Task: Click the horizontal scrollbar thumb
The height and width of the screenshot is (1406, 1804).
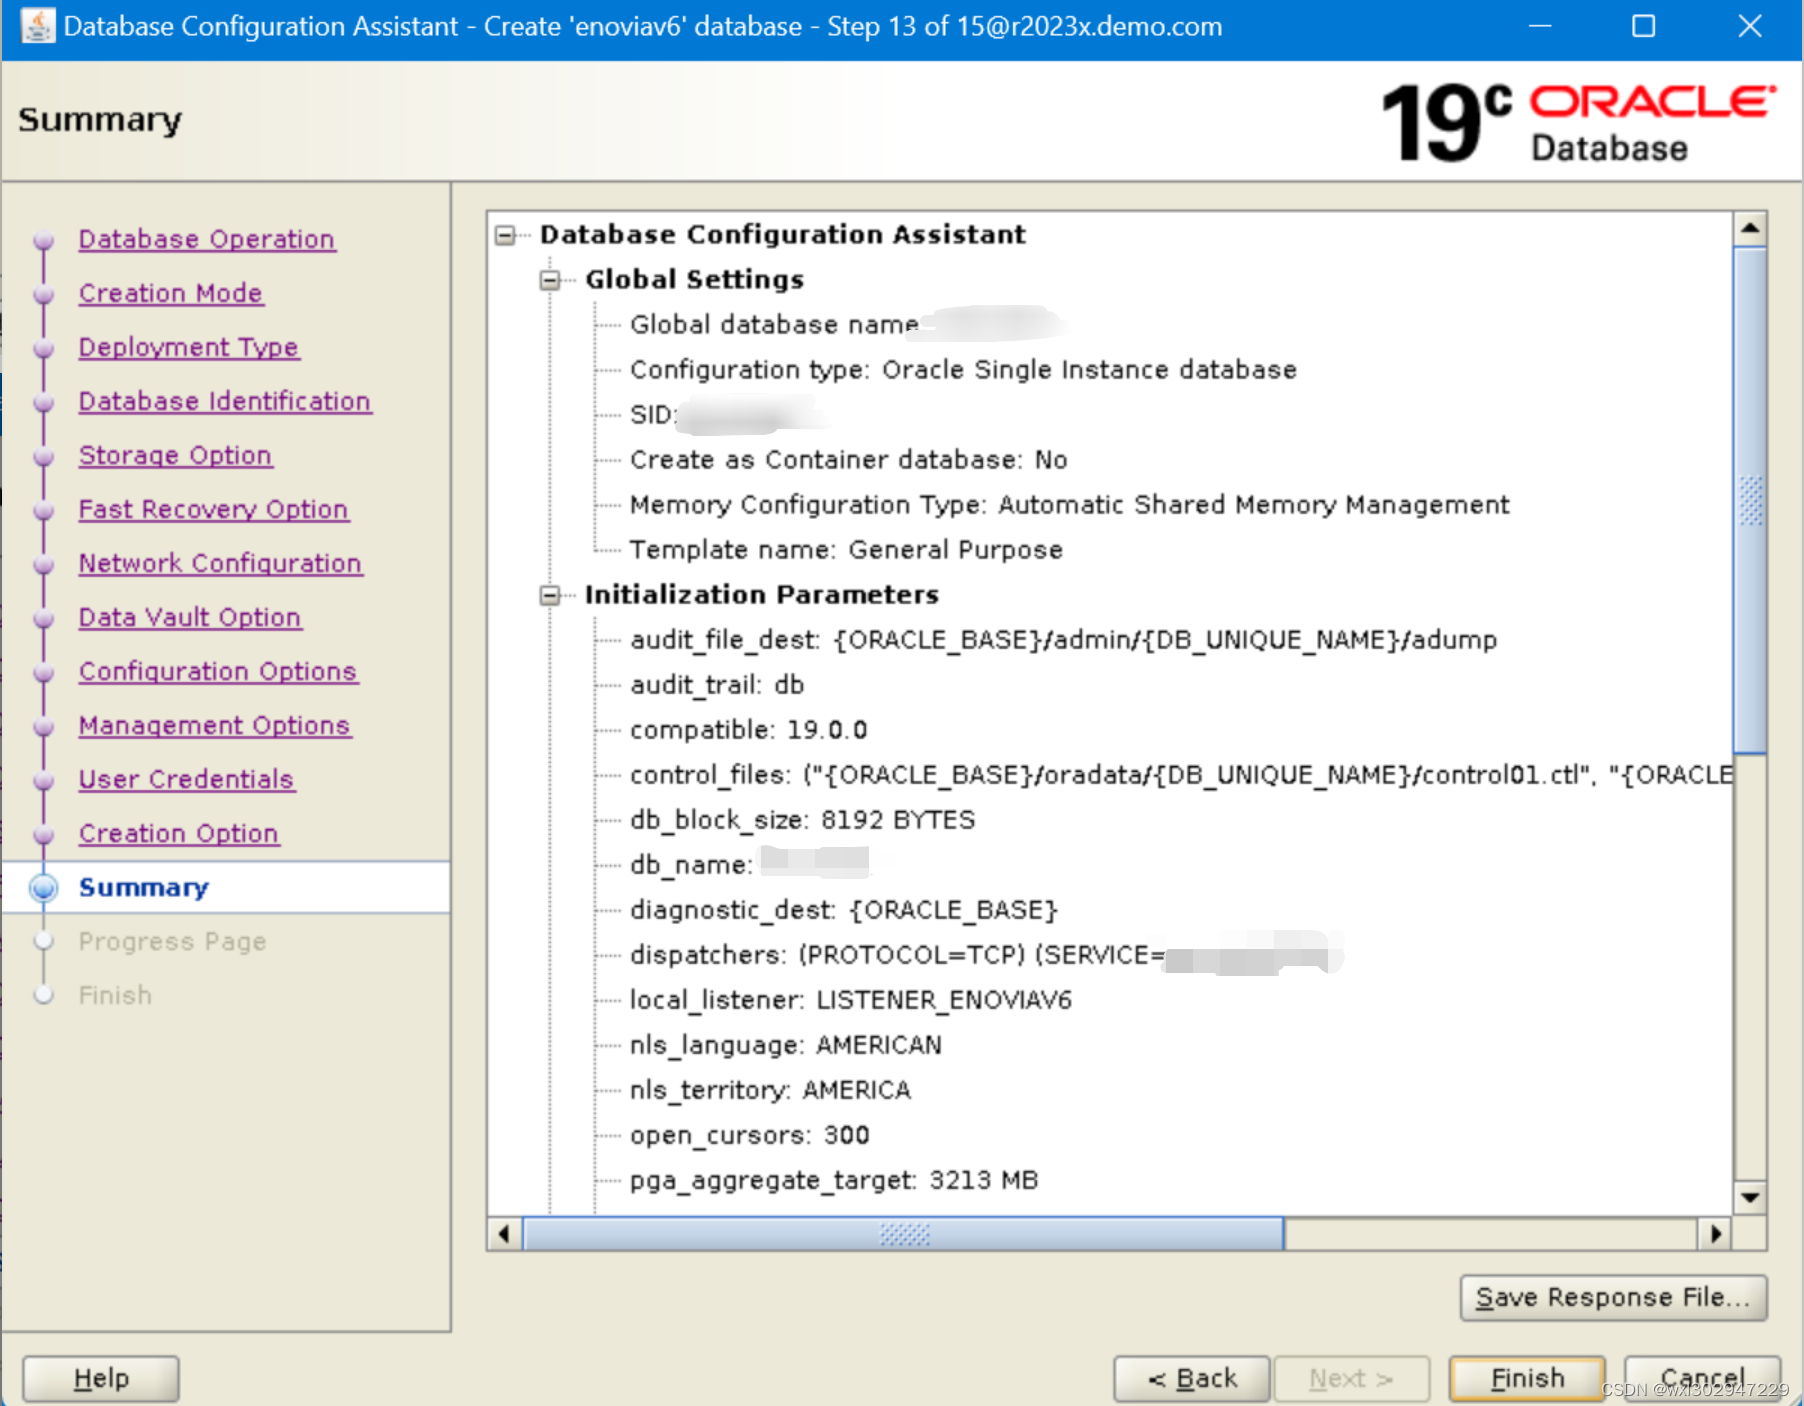Action: pyautogui.click(x=904, y=1234)
